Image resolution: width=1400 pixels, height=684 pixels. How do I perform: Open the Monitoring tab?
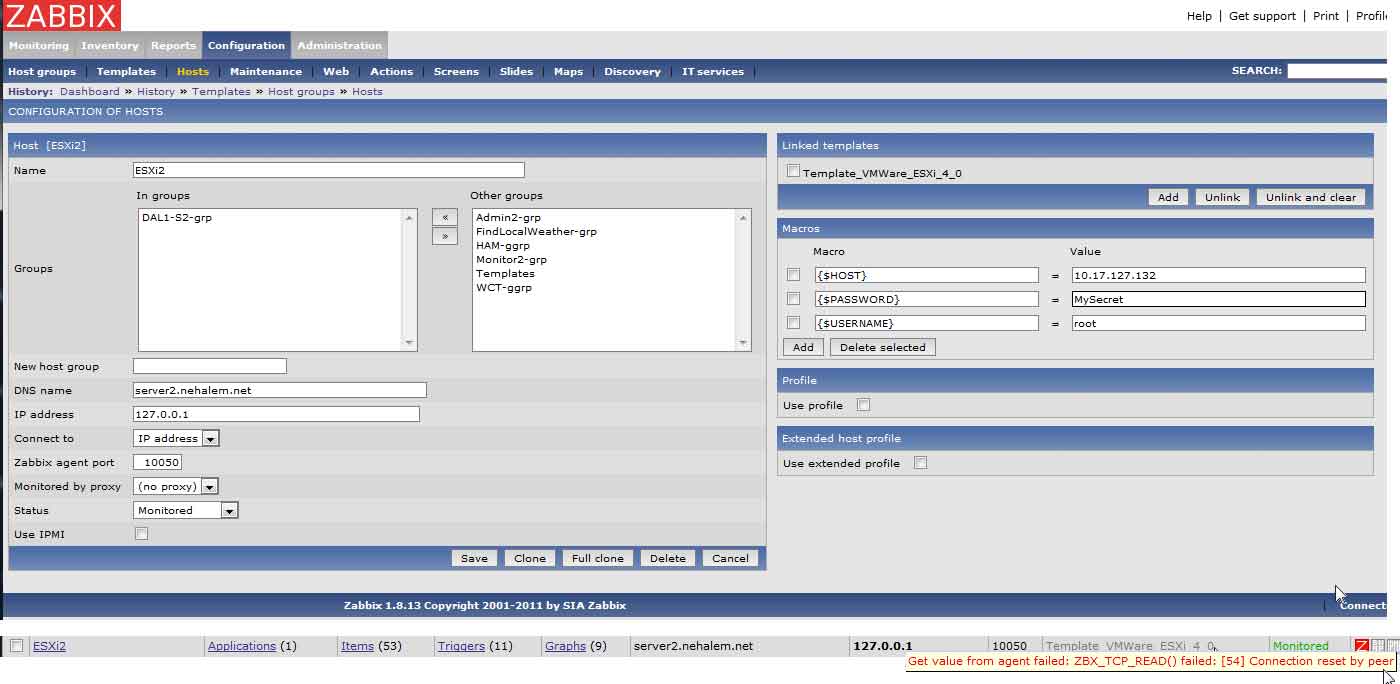[x=39, y=46]
